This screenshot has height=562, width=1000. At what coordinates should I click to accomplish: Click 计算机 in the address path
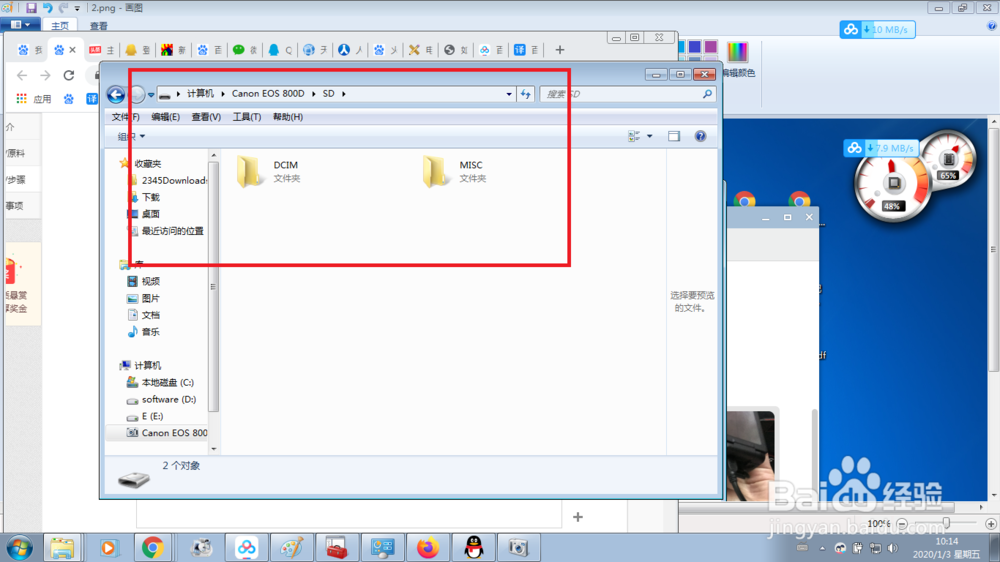pyautogui.click(x=200, y=93)
